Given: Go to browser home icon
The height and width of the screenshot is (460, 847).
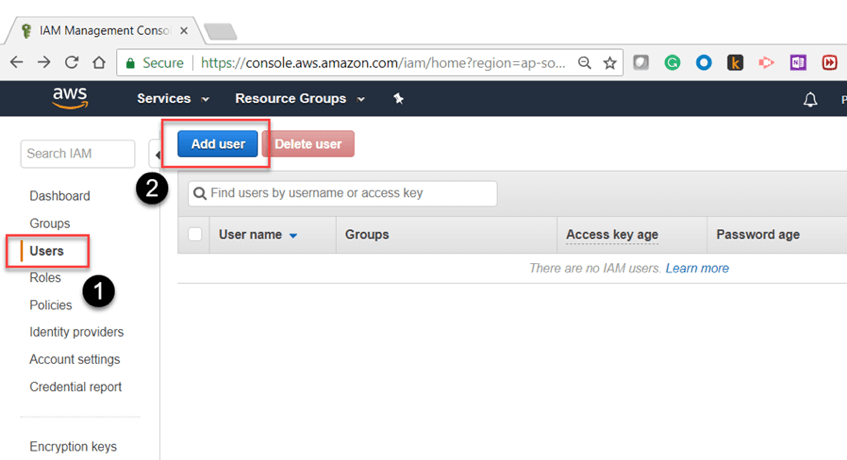Looking at the screenshot, I should click(99, 63).
